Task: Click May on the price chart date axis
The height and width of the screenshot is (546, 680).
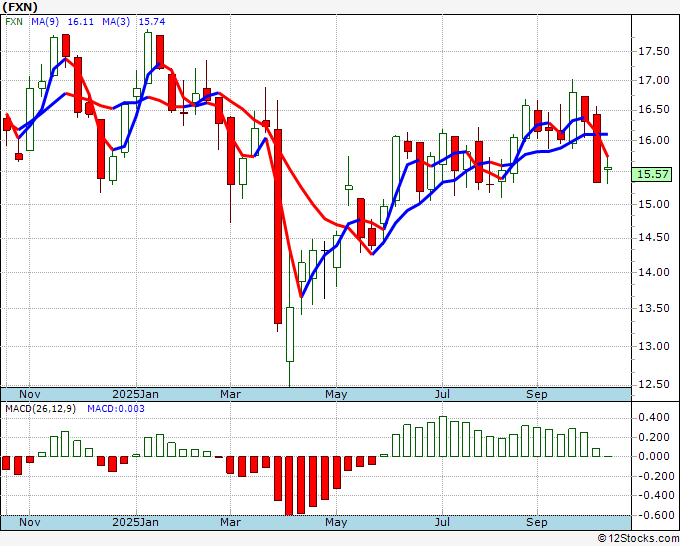Action: (x=336, y=394)
